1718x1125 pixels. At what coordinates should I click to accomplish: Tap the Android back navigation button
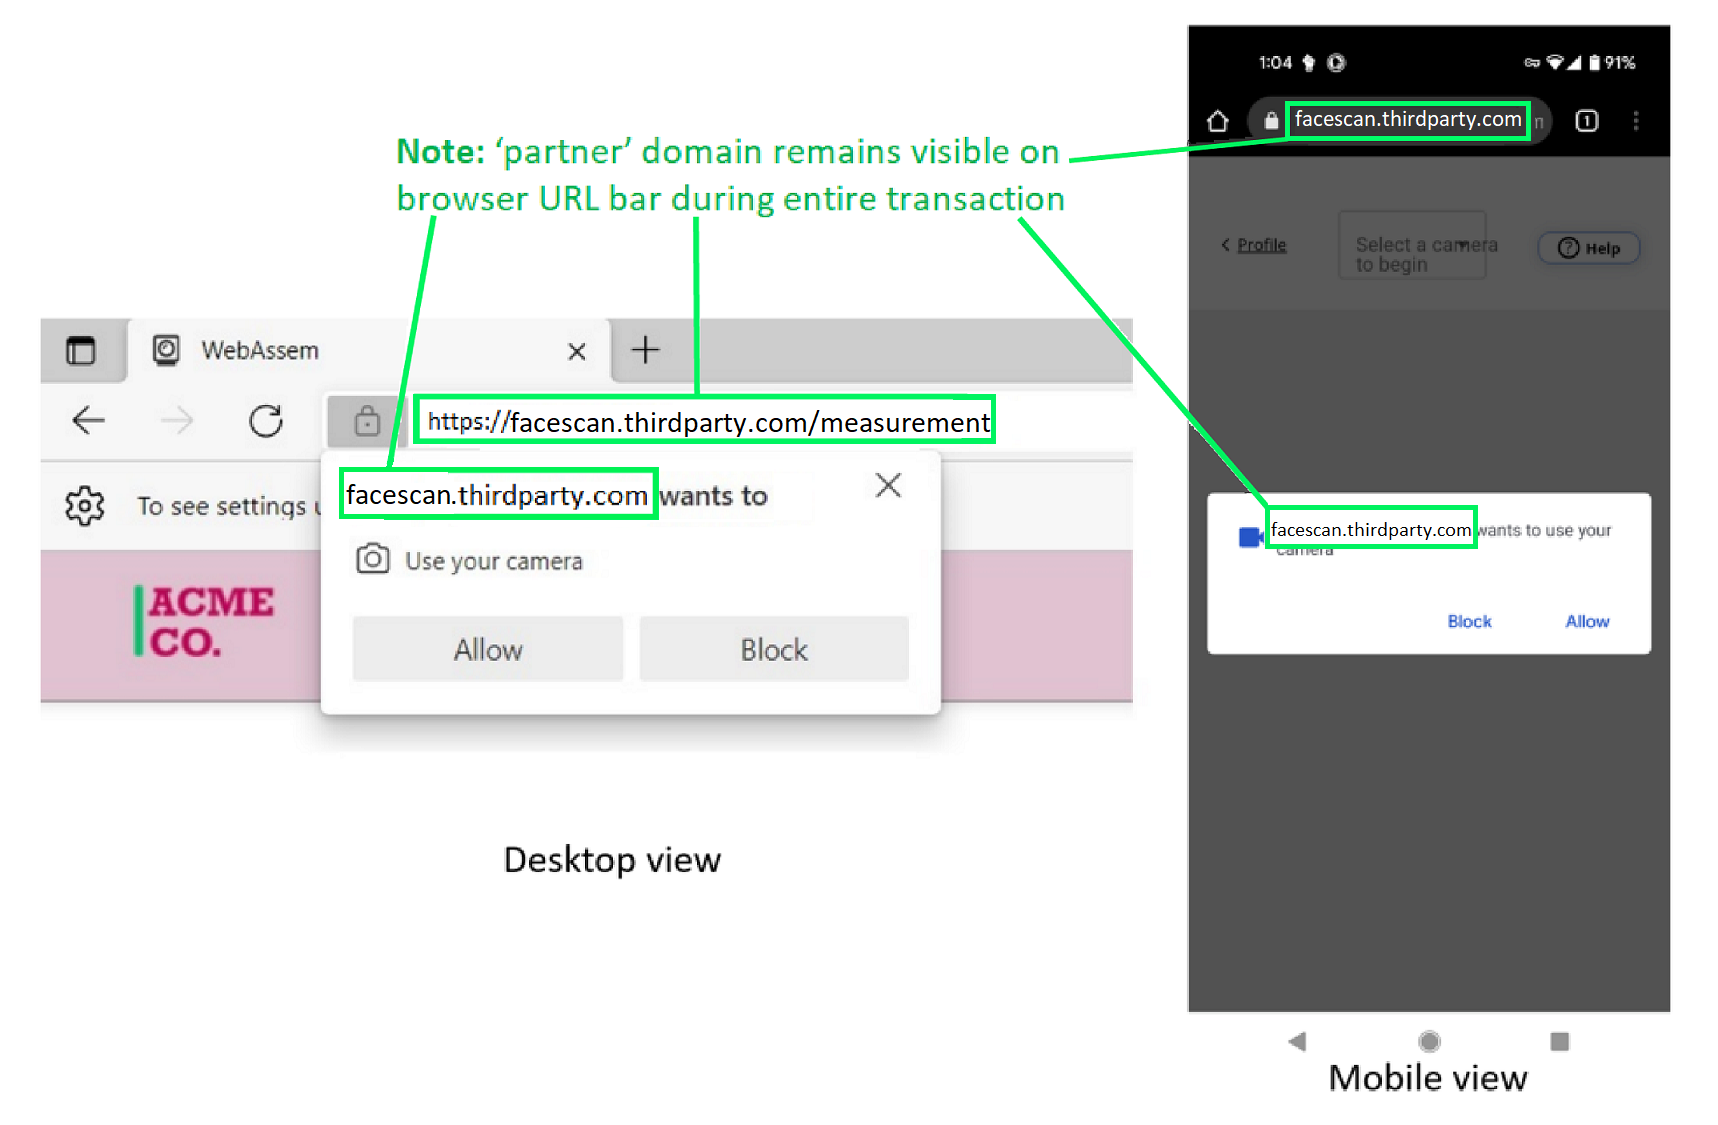(1297, 1041)
